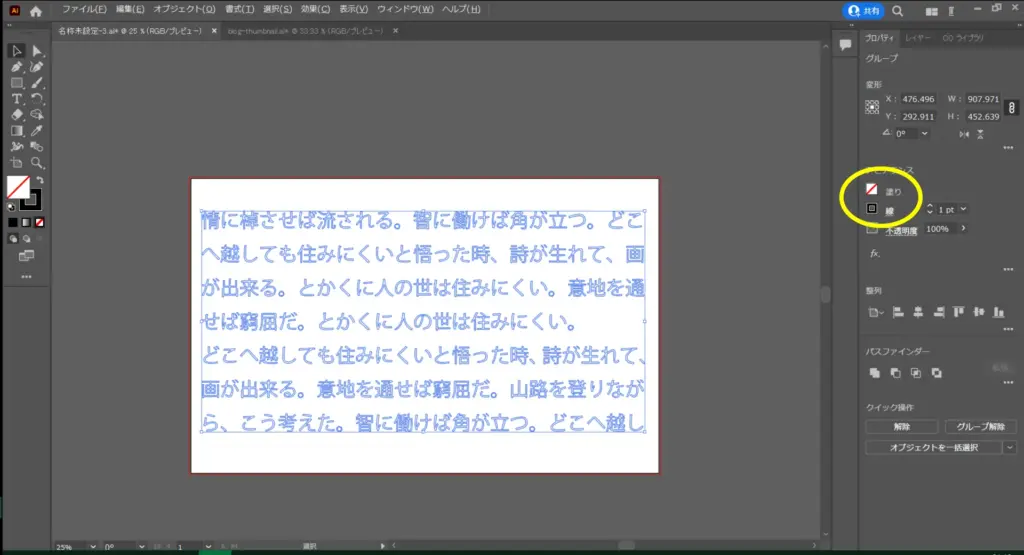Select the Eraser tool

(x=16, y=115)
